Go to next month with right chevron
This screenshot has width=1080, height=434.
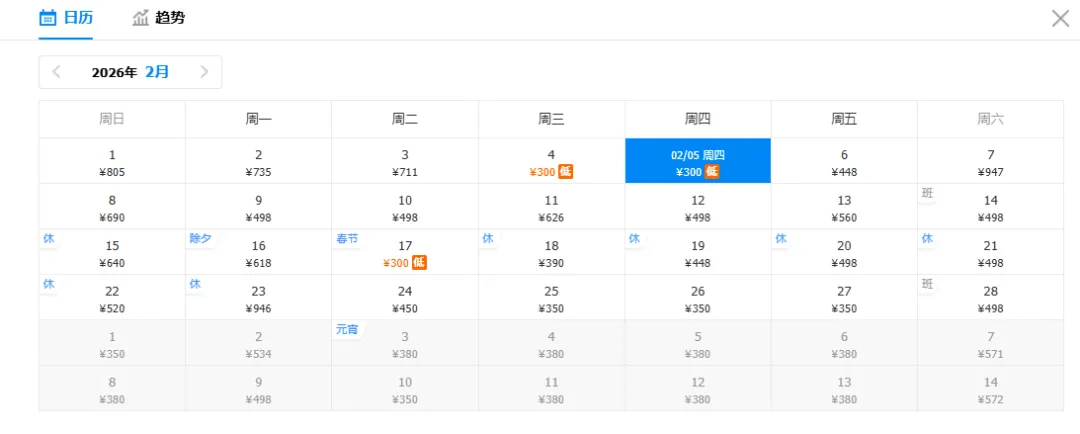coord(204,72)
